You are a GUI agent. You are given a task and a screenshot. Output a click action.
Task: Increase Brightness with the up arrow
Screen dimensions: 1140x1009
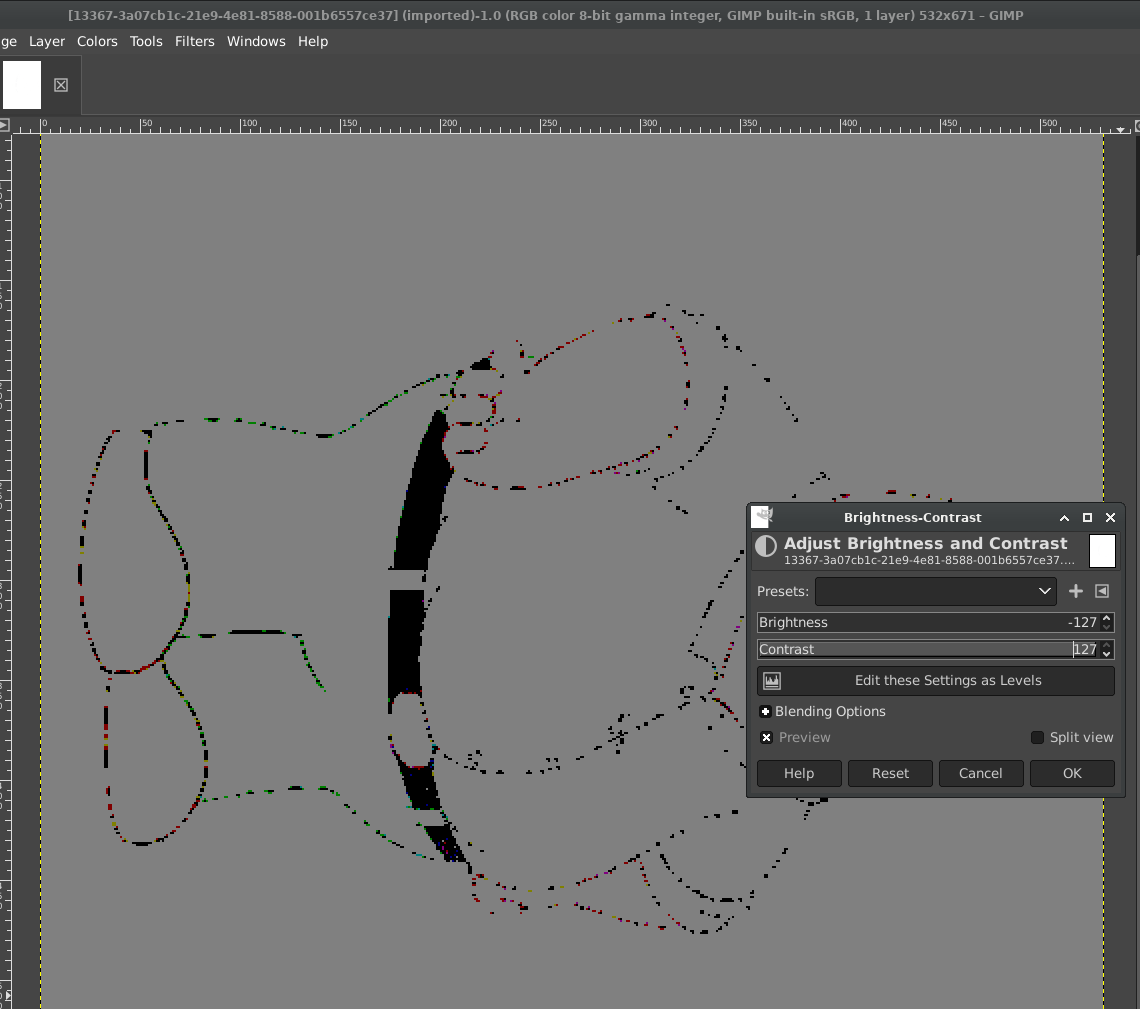(x=1107, y=618)
